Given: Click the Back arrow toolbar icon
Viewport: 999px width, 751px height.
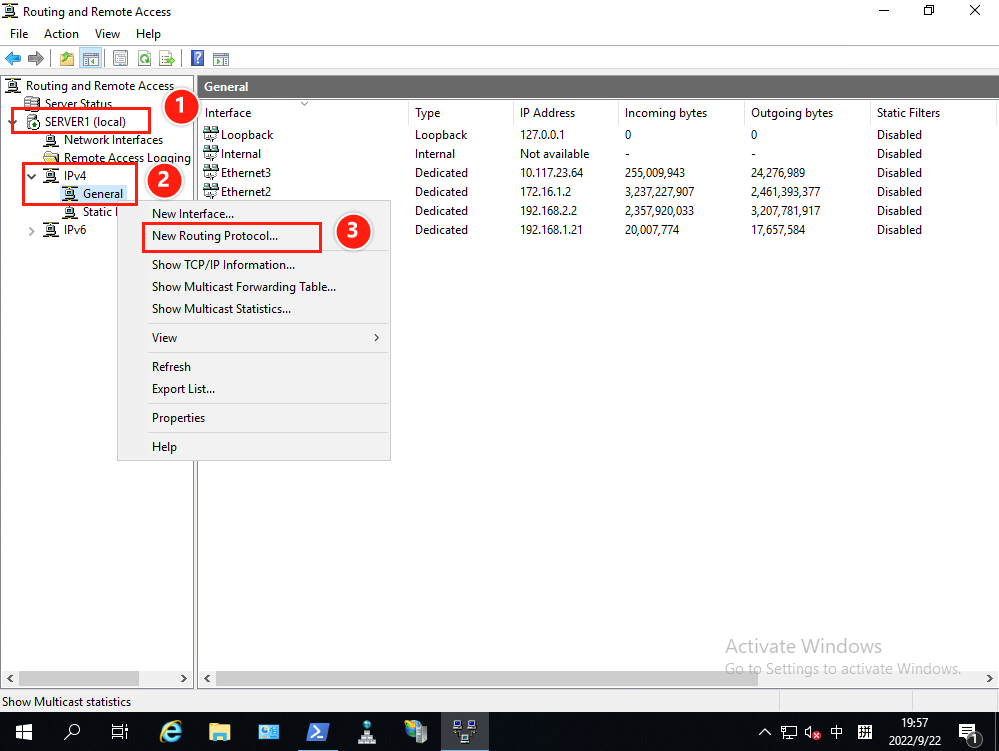Looking at the screenshot, I should point(13,59).
